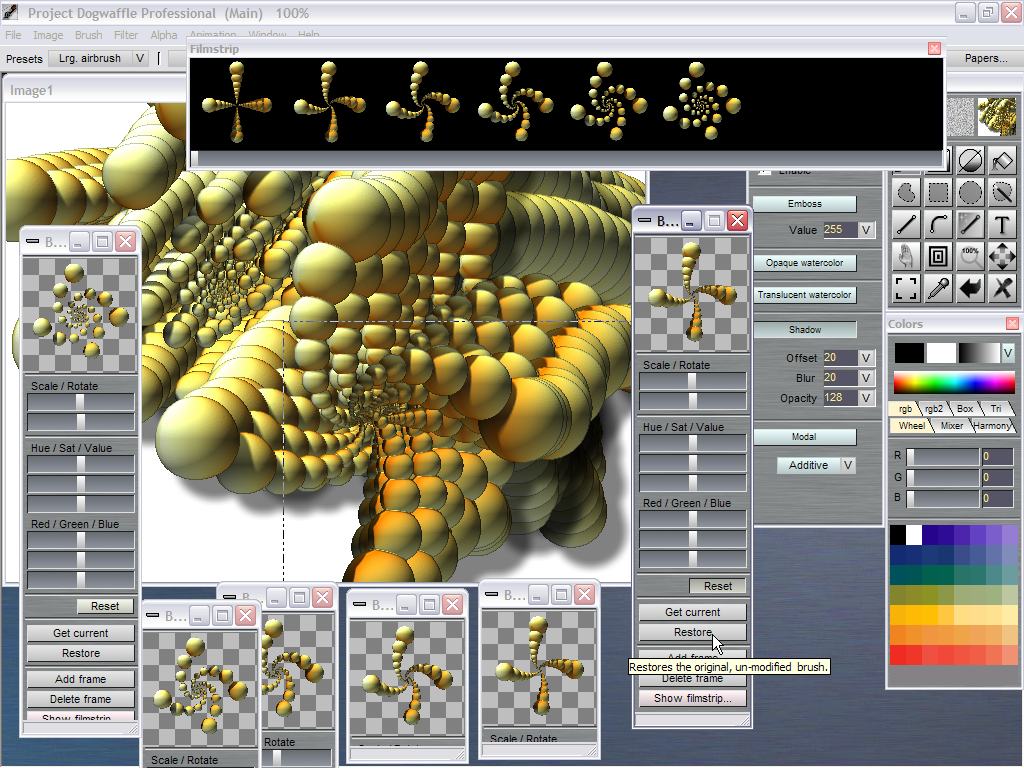The height and width of the screenshot is (768, 1024).
Task: Click the 100% zoom magnifier tool
Action: point(970,256)
